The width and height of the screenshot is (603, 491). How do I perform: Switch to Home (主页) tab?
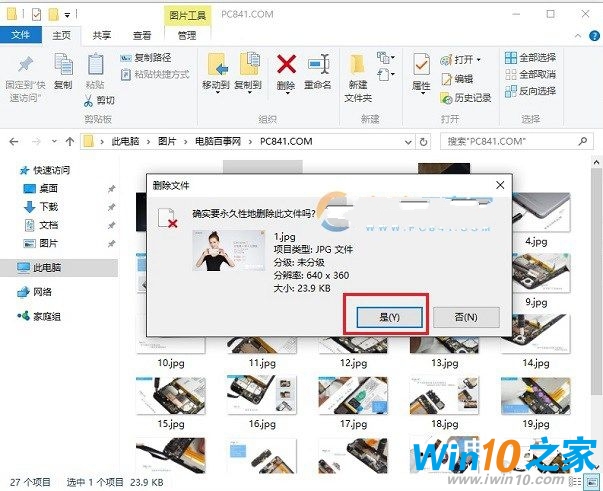62,35
